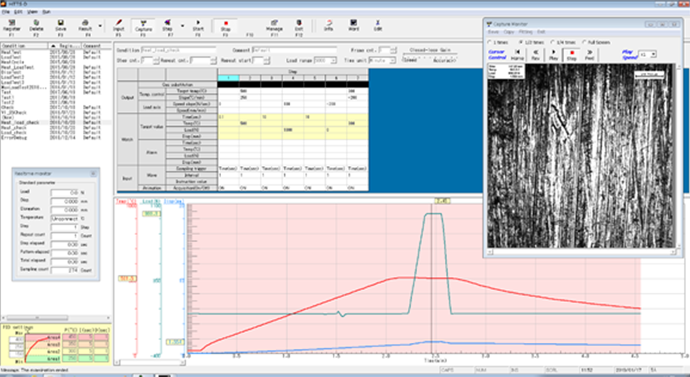Rewind capture with the Rev button
Viewport: 690px width, 377px height.
pyautogui.click(x=536, y=55)
